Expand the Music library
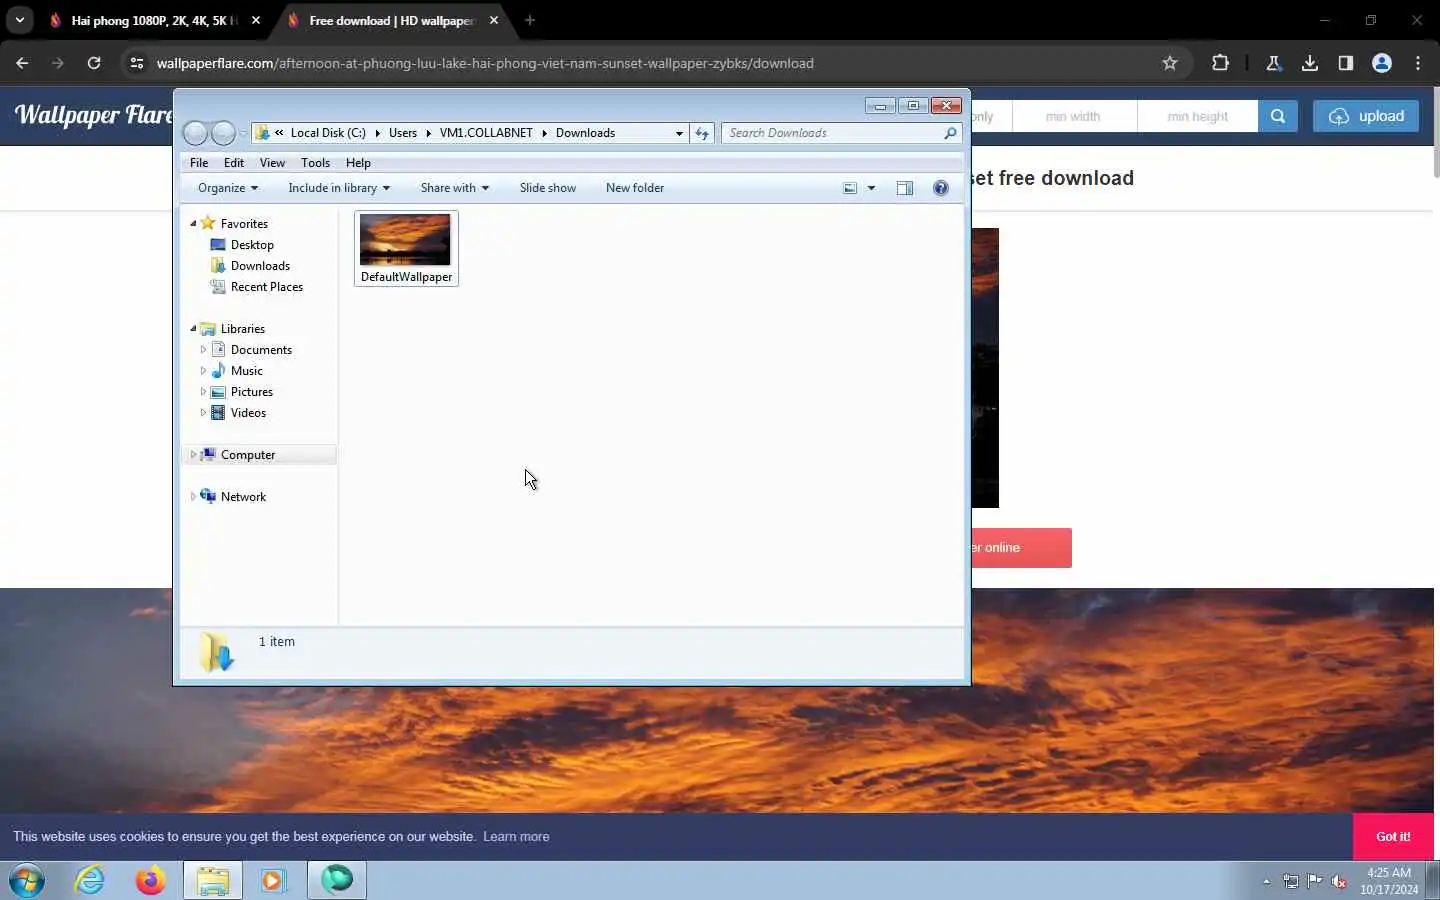The width and height of the screenshot is (1440, 900). pos(203,371)
